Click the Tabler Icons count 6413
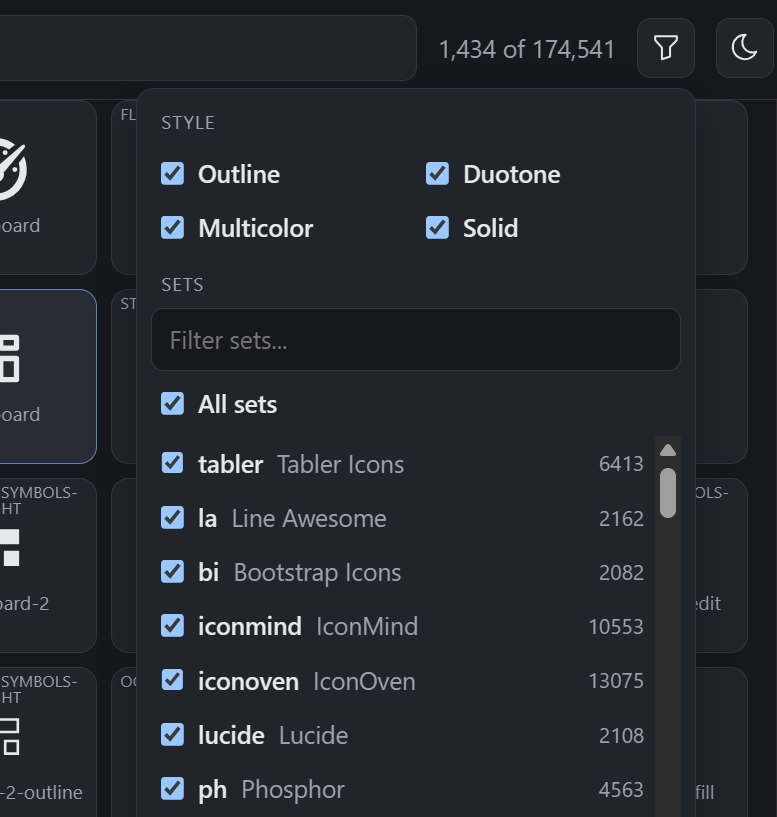 point(621,464)
